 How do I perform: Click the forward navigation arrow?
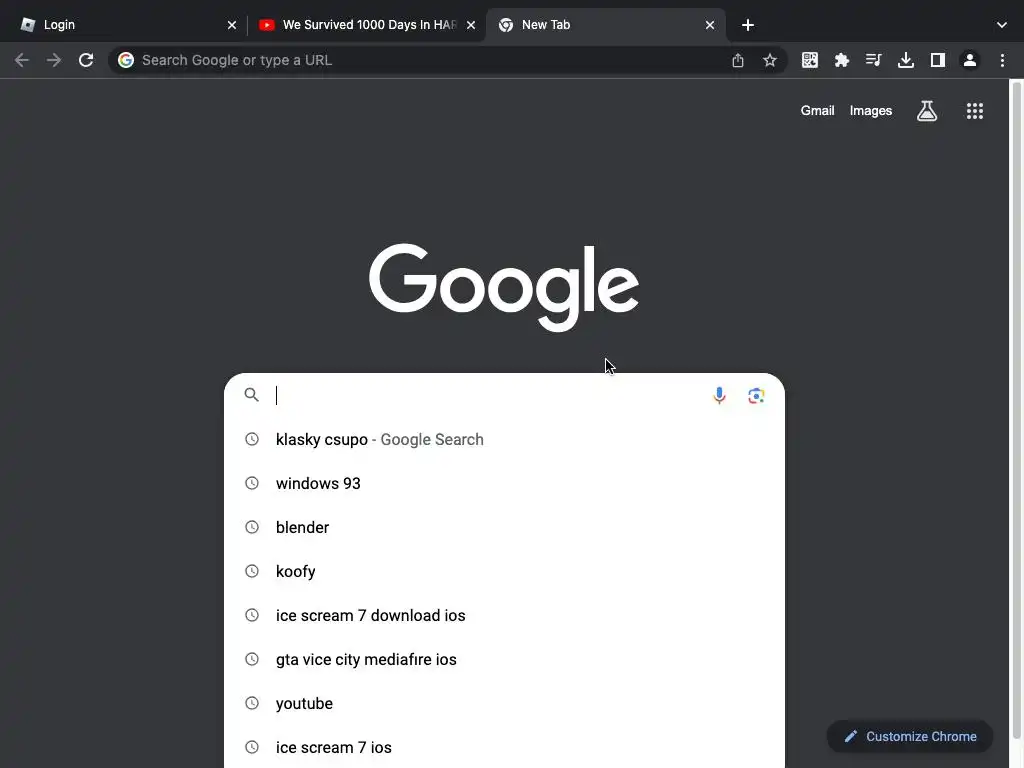point(54,60)
